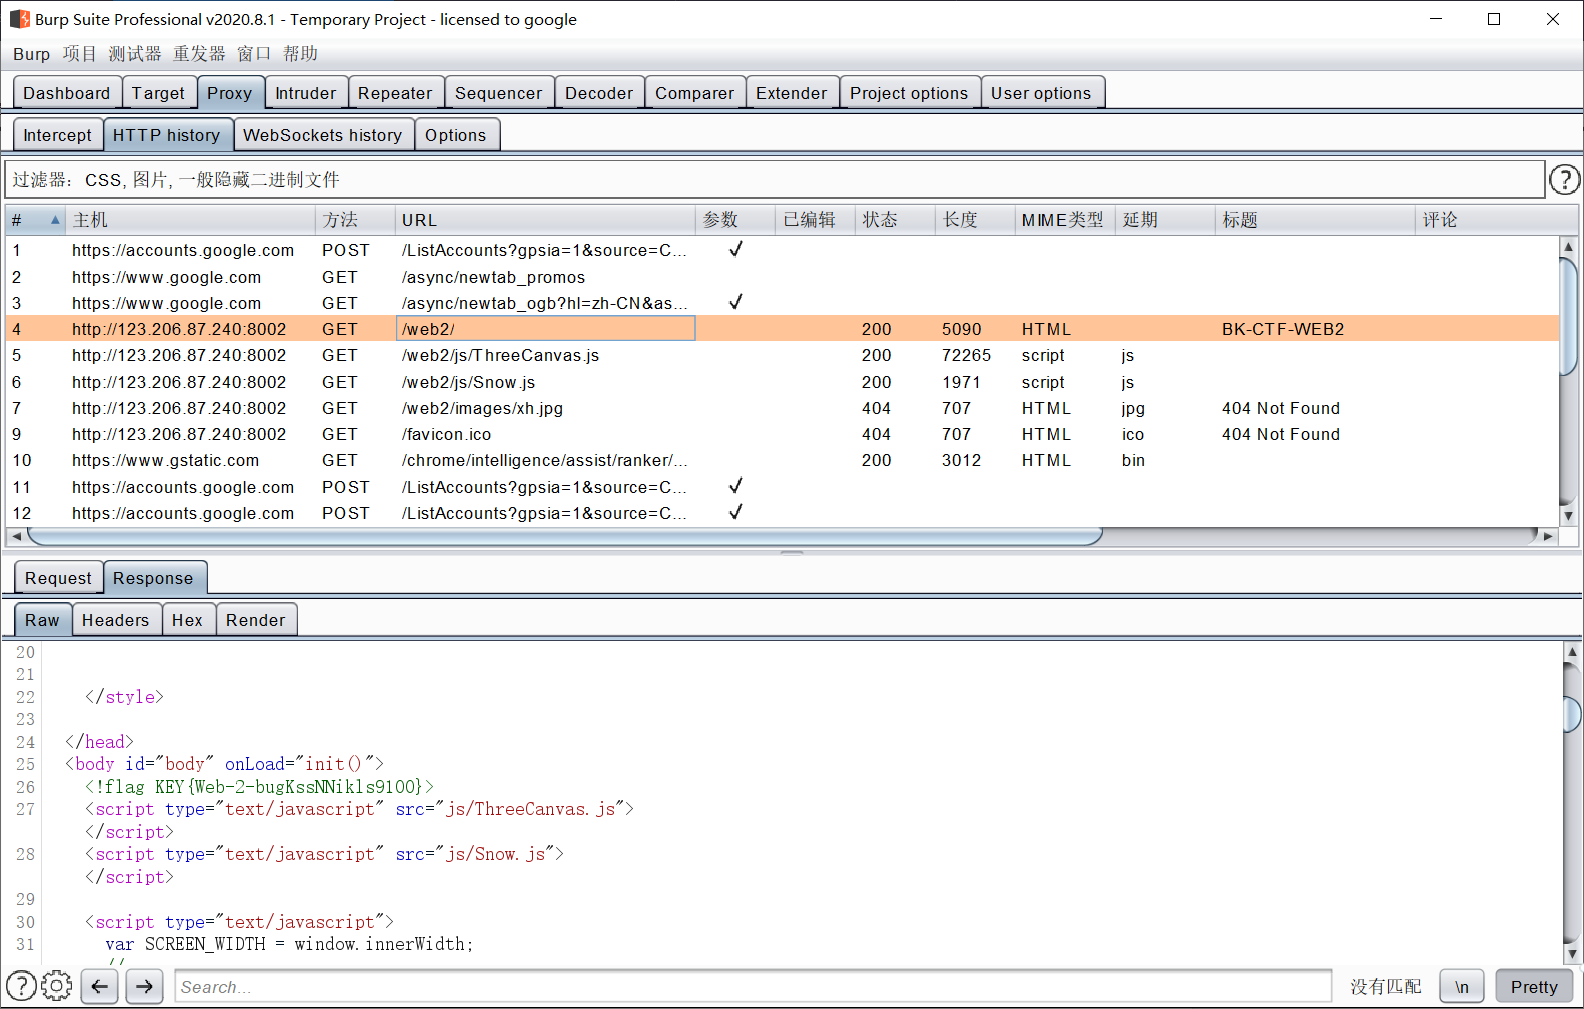The image size is (1584, 1009).
Task: Sort by the 参数 params column header
Action: [735, 220]
